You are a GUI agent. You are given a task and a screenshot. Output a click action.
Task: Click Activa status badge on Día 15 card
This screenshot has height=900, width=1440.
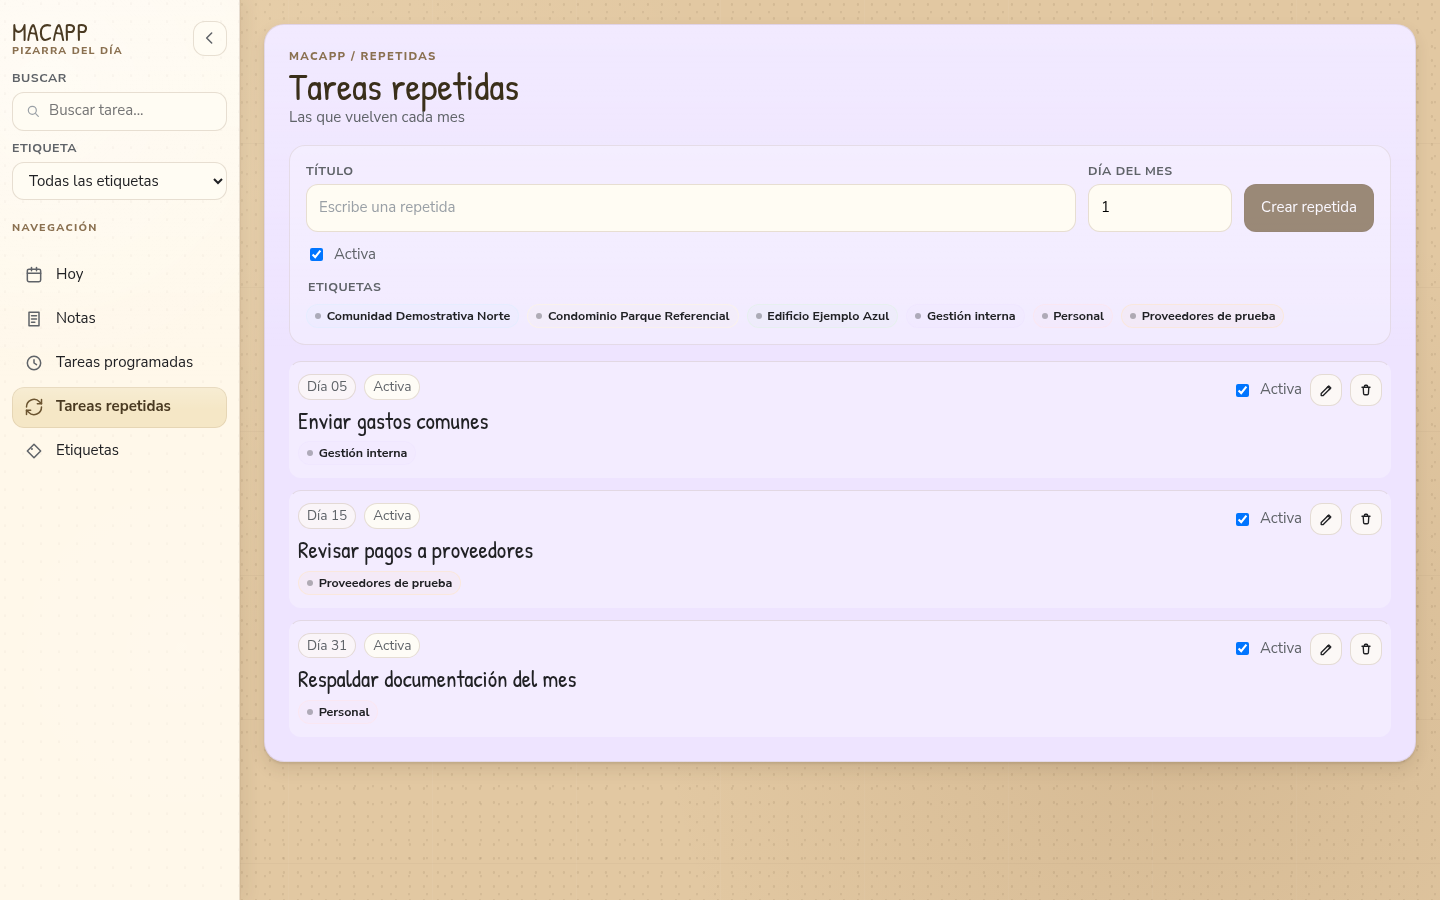point(392,516)
